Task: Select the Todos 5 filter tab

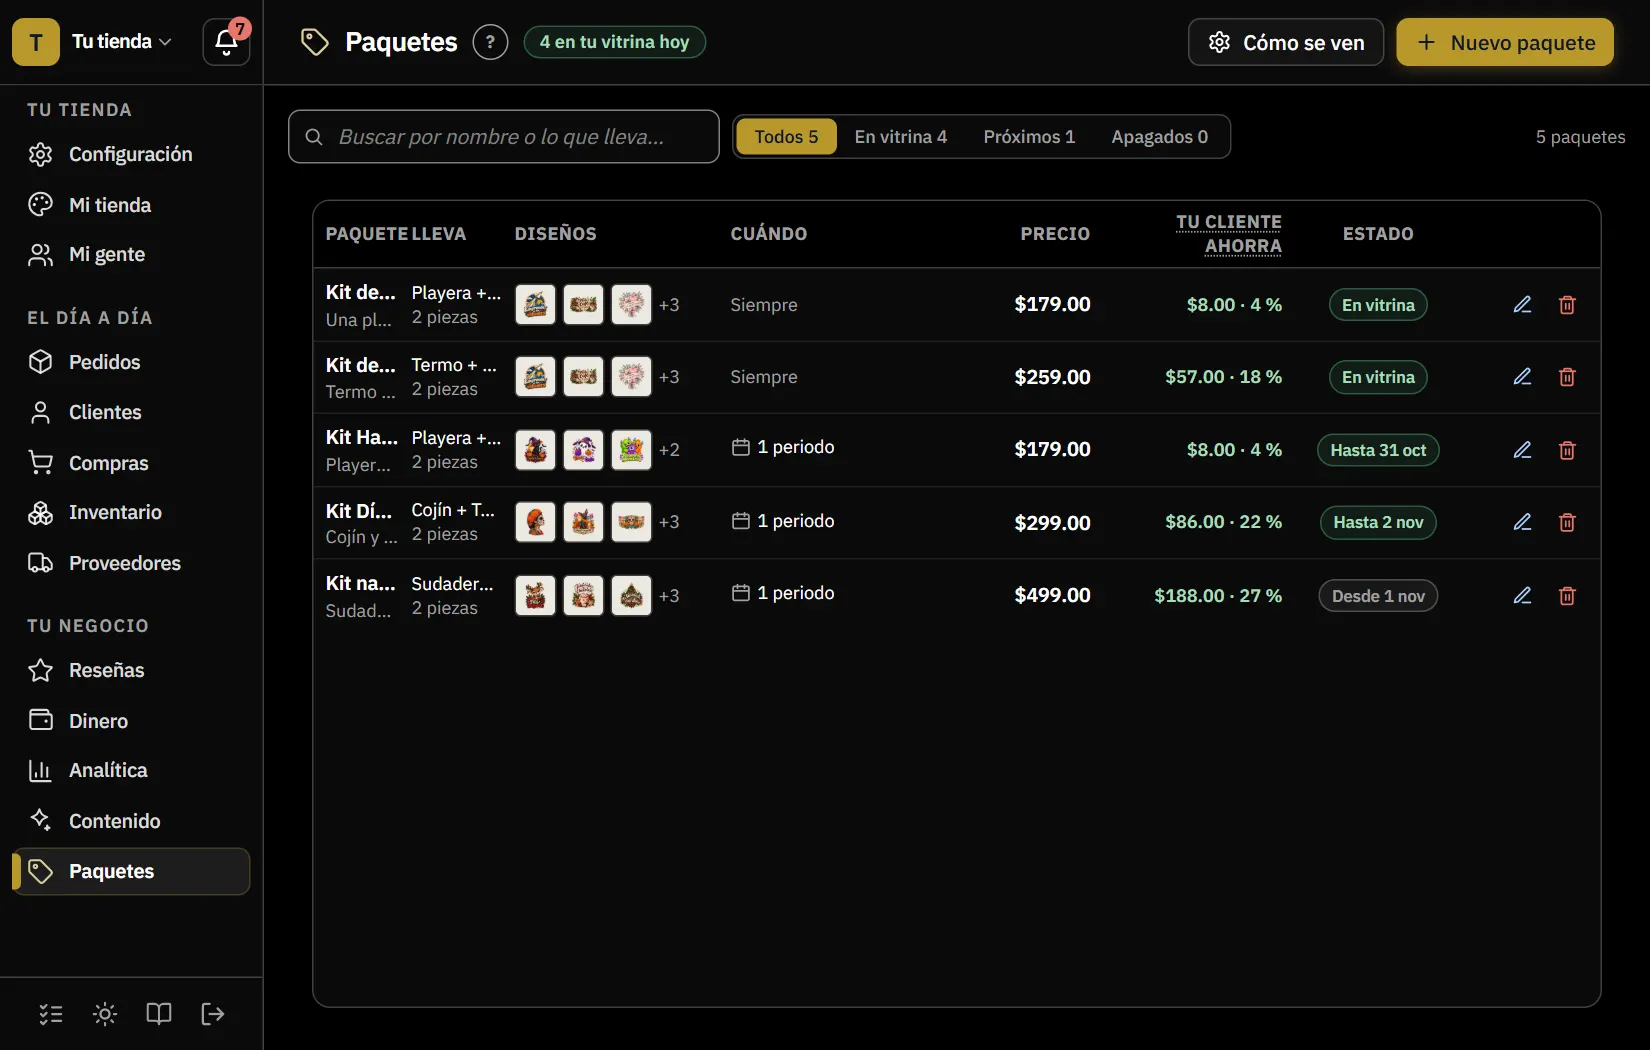Action: [786, 137]
